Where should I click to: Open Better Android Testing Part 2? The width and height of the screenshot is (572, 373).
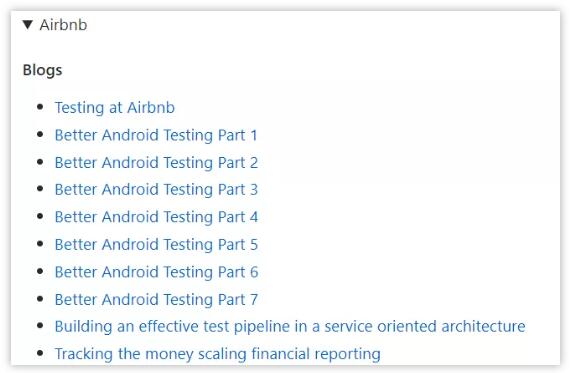(x=156, y=162)
